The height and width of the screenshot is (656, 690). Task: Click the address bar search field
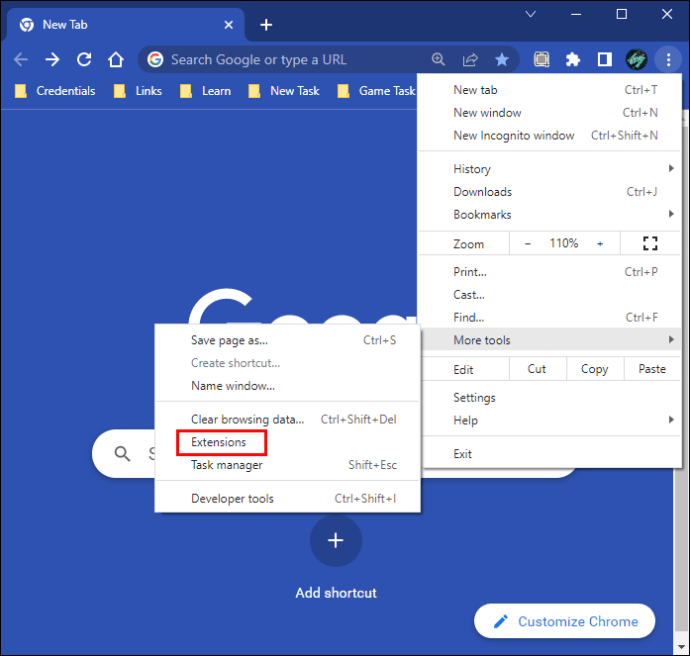pos(290,60)
